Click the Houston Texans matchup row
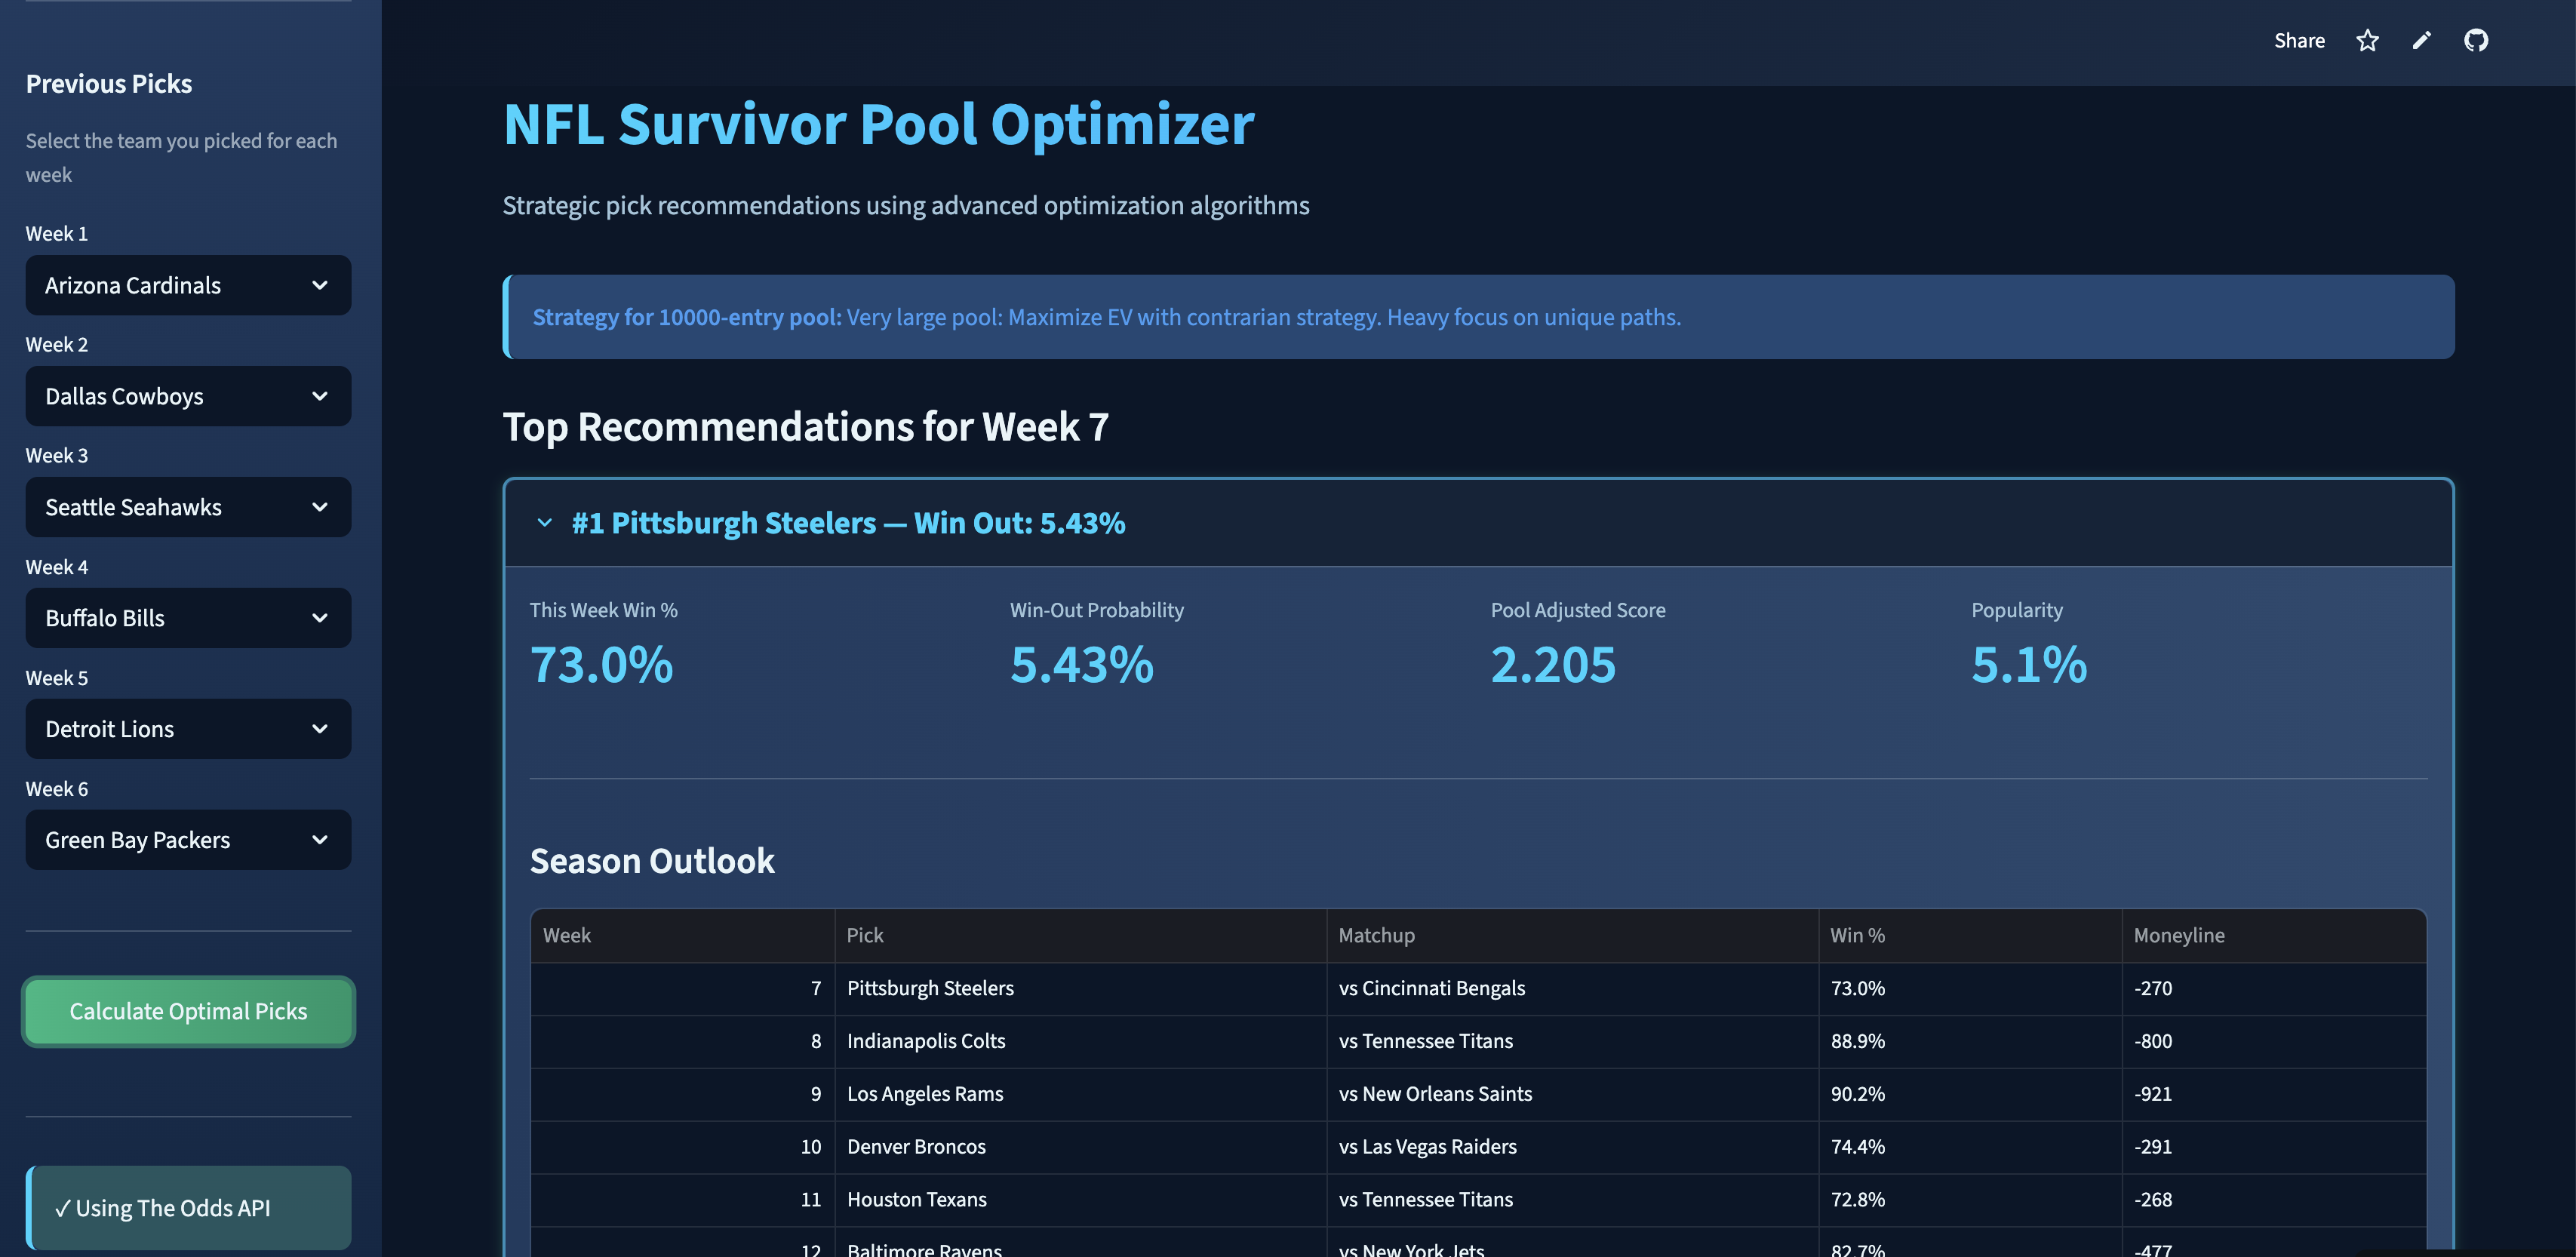This screenshot has width=2576, height=1257. (x=1200, y=1199)
